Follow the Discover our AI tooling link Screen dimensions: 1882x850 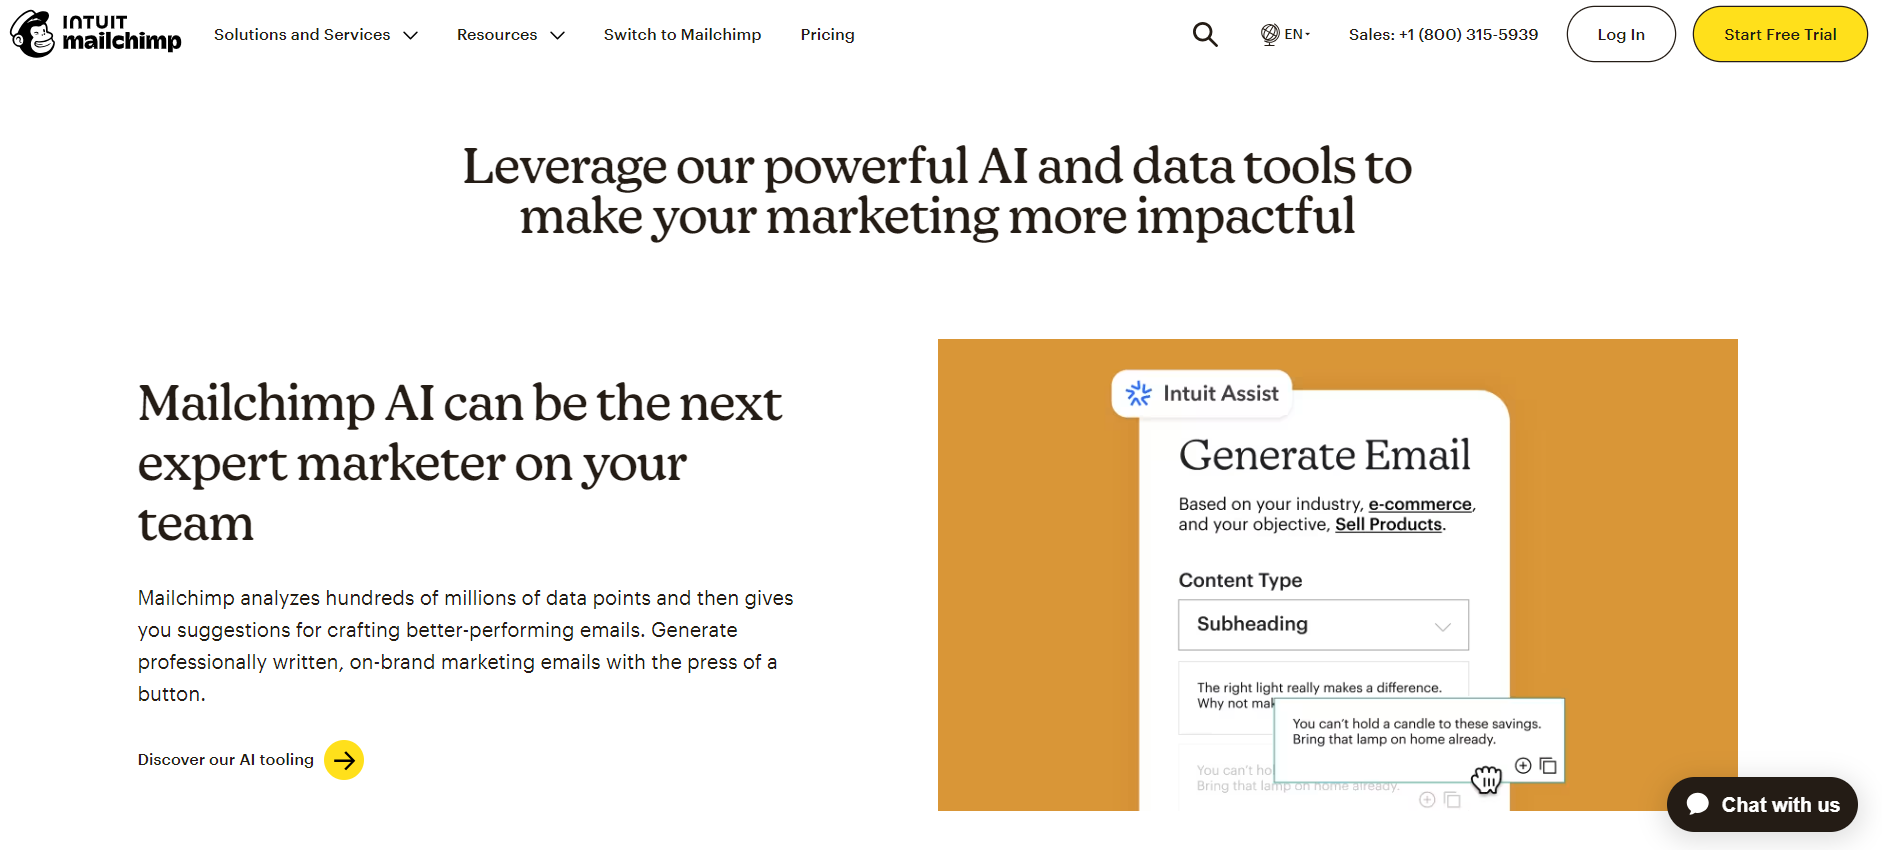click(226, 760)
